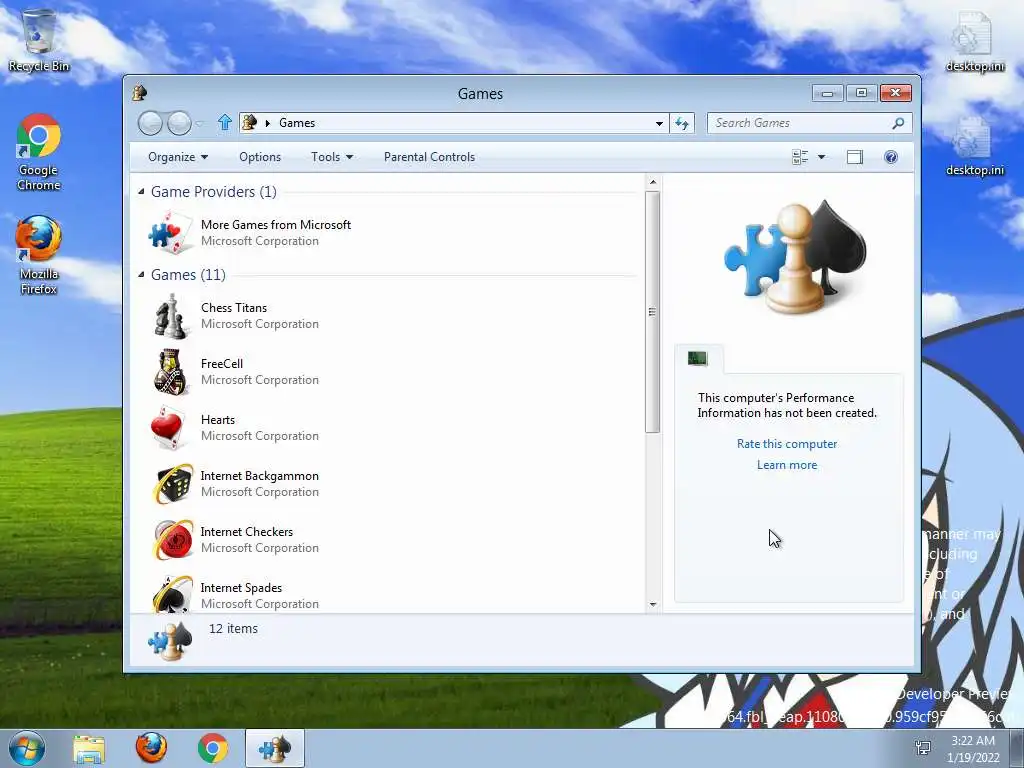Click the Rate this computer link

click(787, 443)
